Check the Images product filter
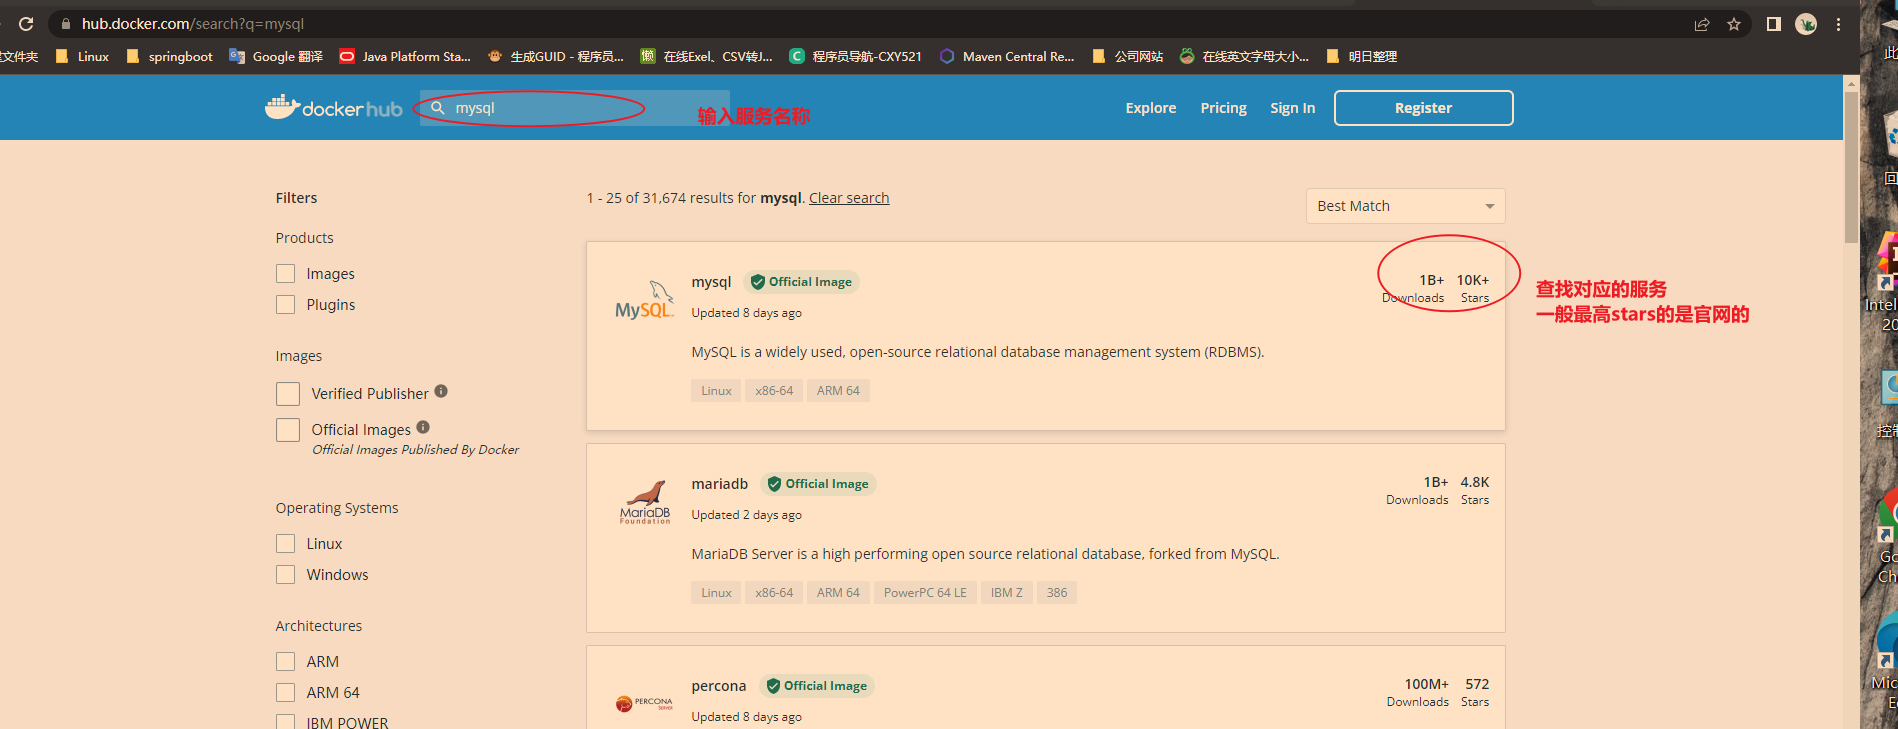Image resolution: width=1898 pixels, height=729 pixels. pyautogui.click(x=286, y=274)
